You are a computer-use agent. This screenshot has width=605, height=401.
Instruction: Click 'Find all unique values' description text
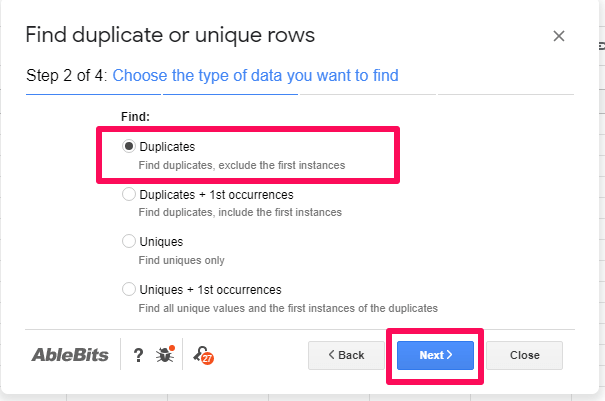(288, 308)
